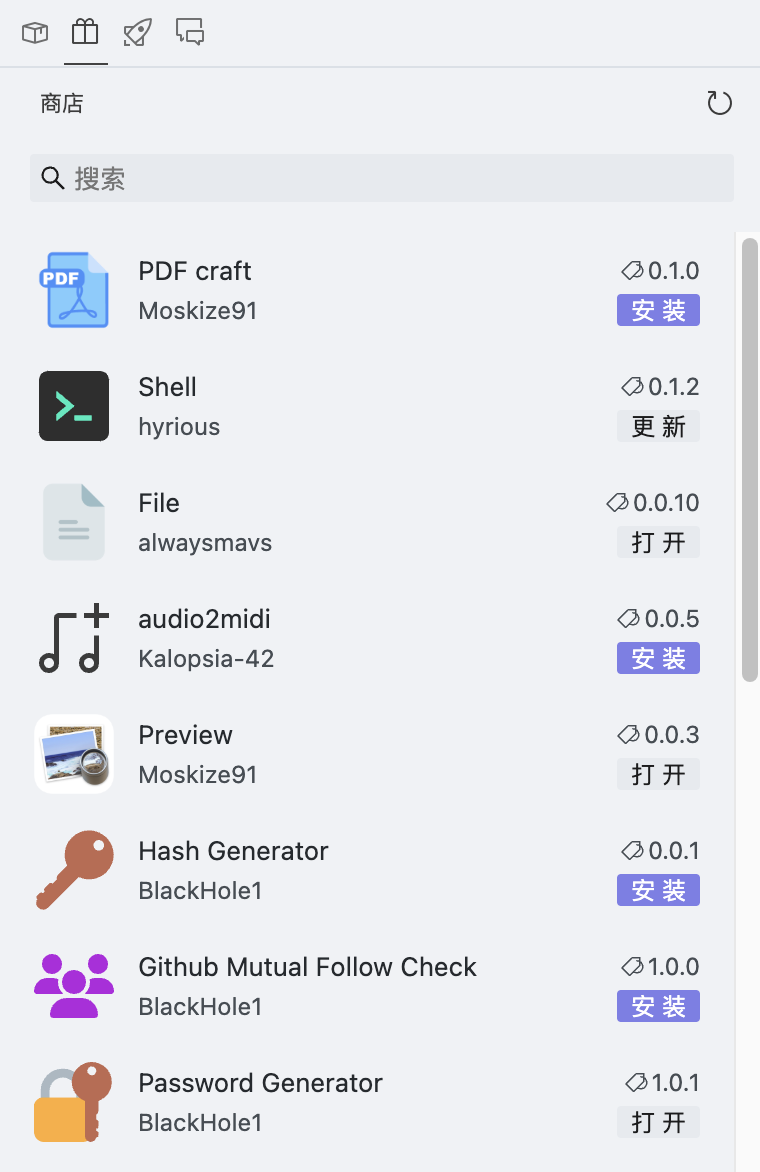Click the Password Generator lock icon
This screenshot has width=760, height=1172.
pos(74,1102)
